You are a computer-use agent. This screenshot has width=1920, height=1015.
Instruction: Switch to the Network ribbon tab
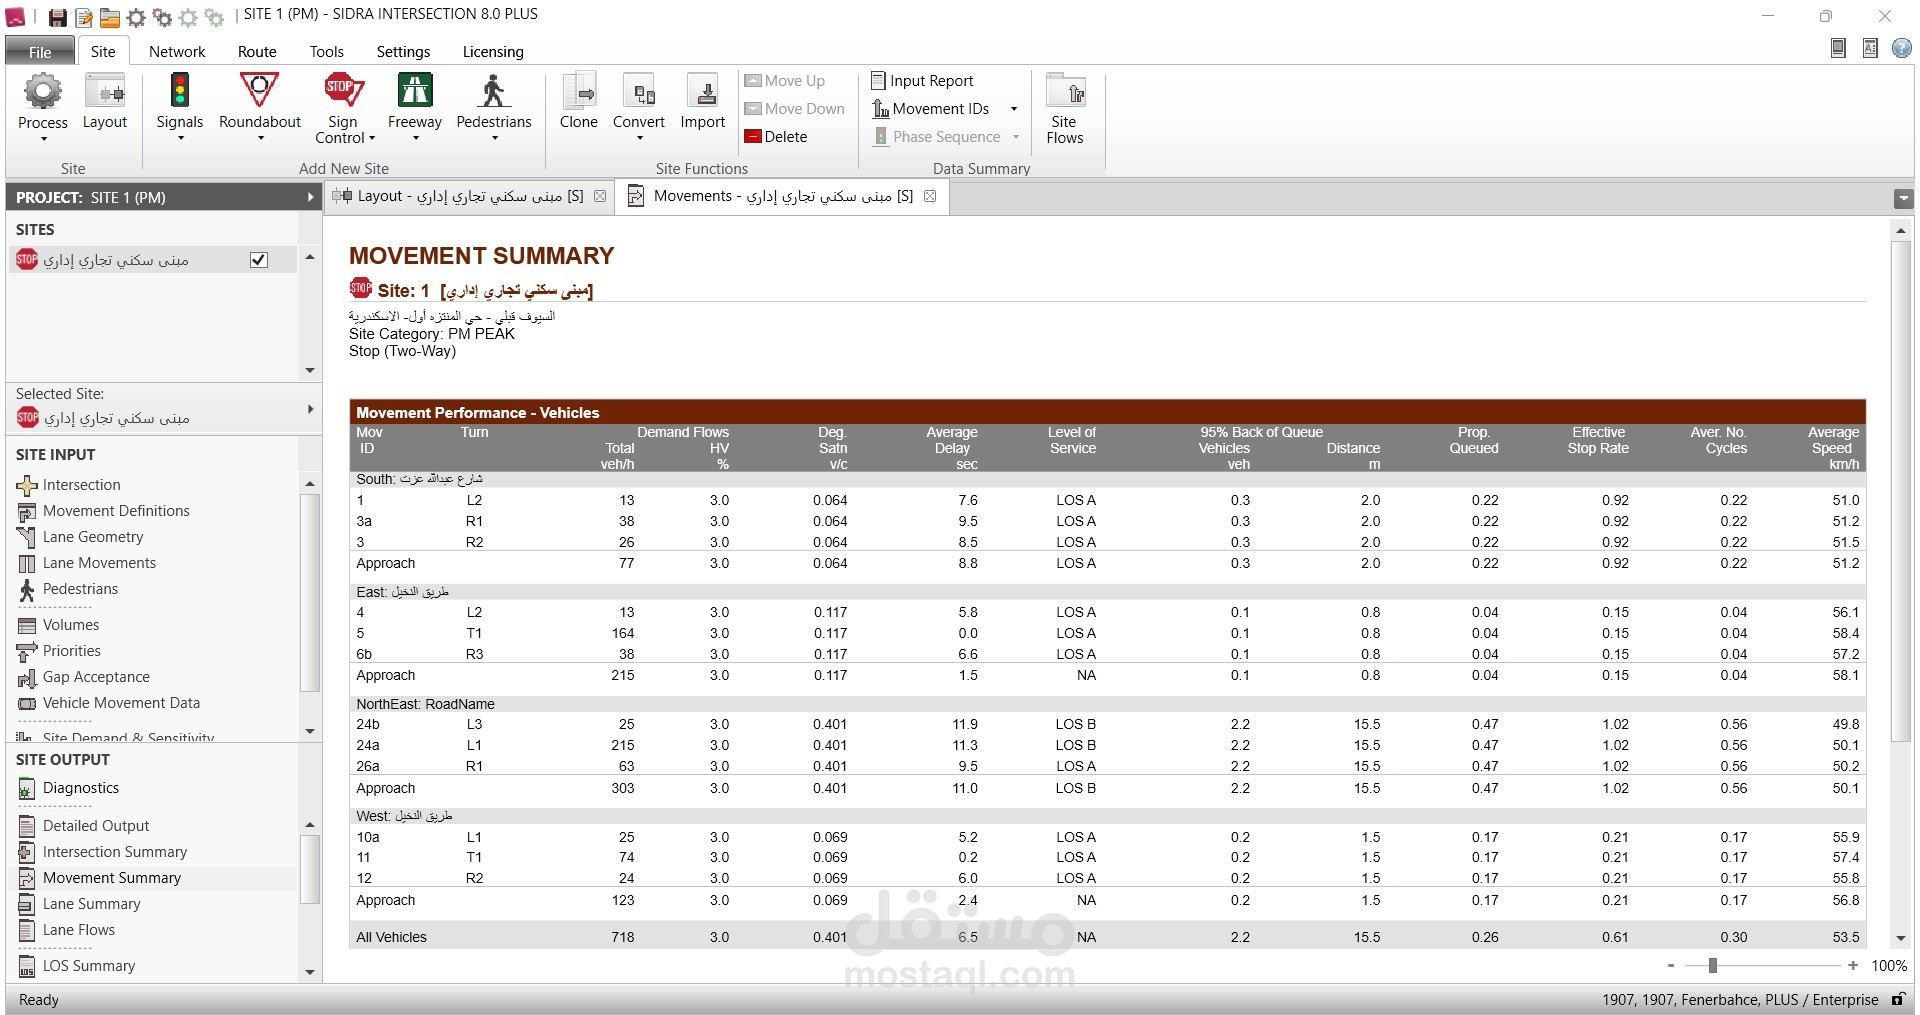pyautogui.click(x=177, y=52)
